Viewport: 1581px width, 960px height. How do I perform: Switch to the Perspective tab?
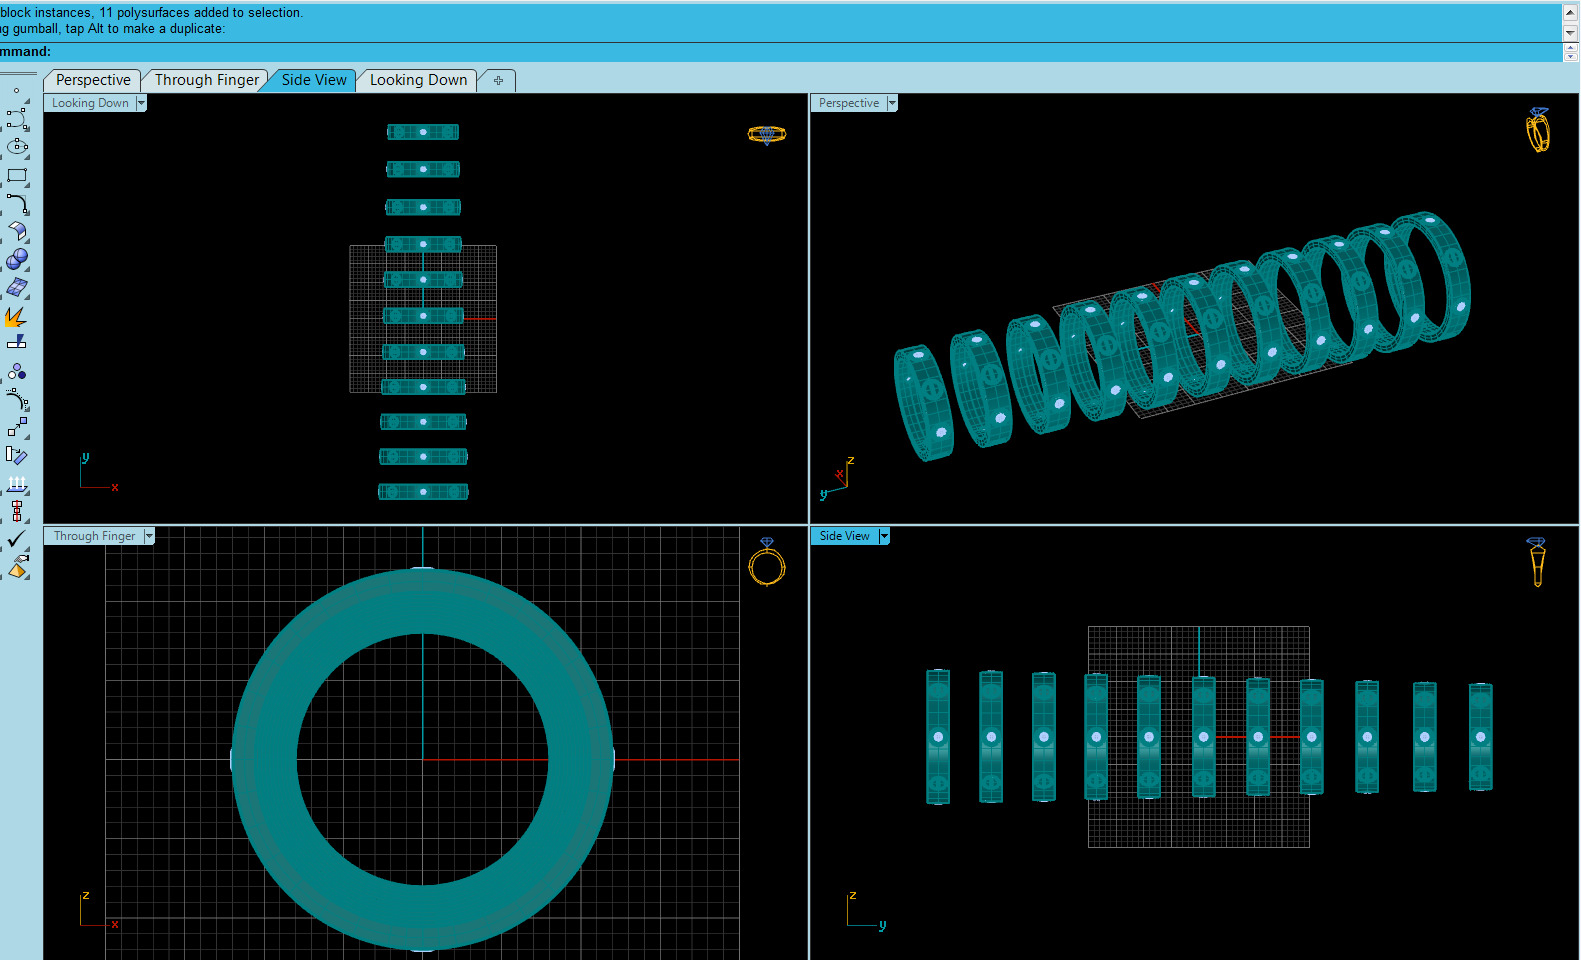click(x=93, y=80)
